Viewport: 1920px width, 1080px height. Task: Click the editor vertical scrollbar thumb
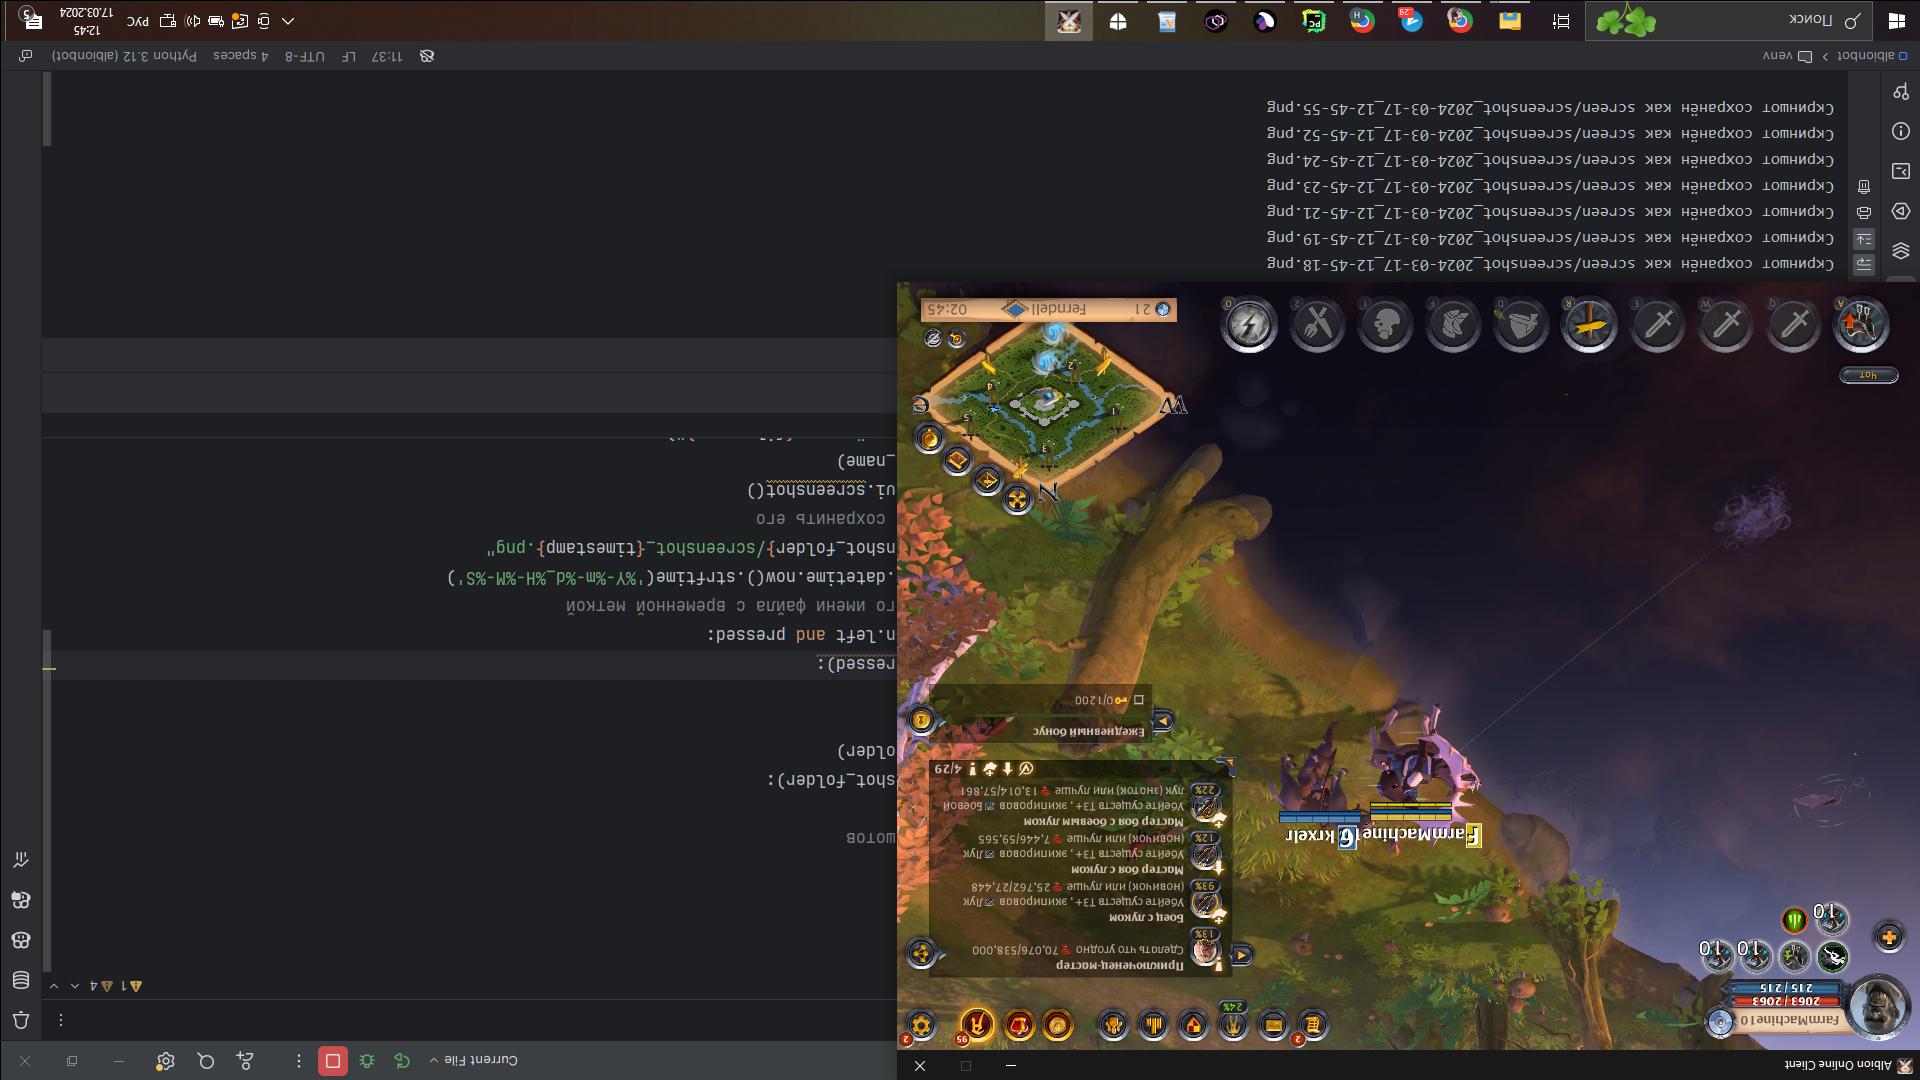47,800
